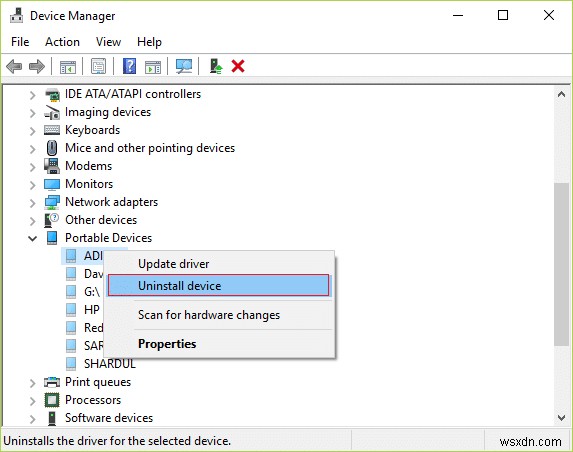Select the SHARDUL portable device

110,364
